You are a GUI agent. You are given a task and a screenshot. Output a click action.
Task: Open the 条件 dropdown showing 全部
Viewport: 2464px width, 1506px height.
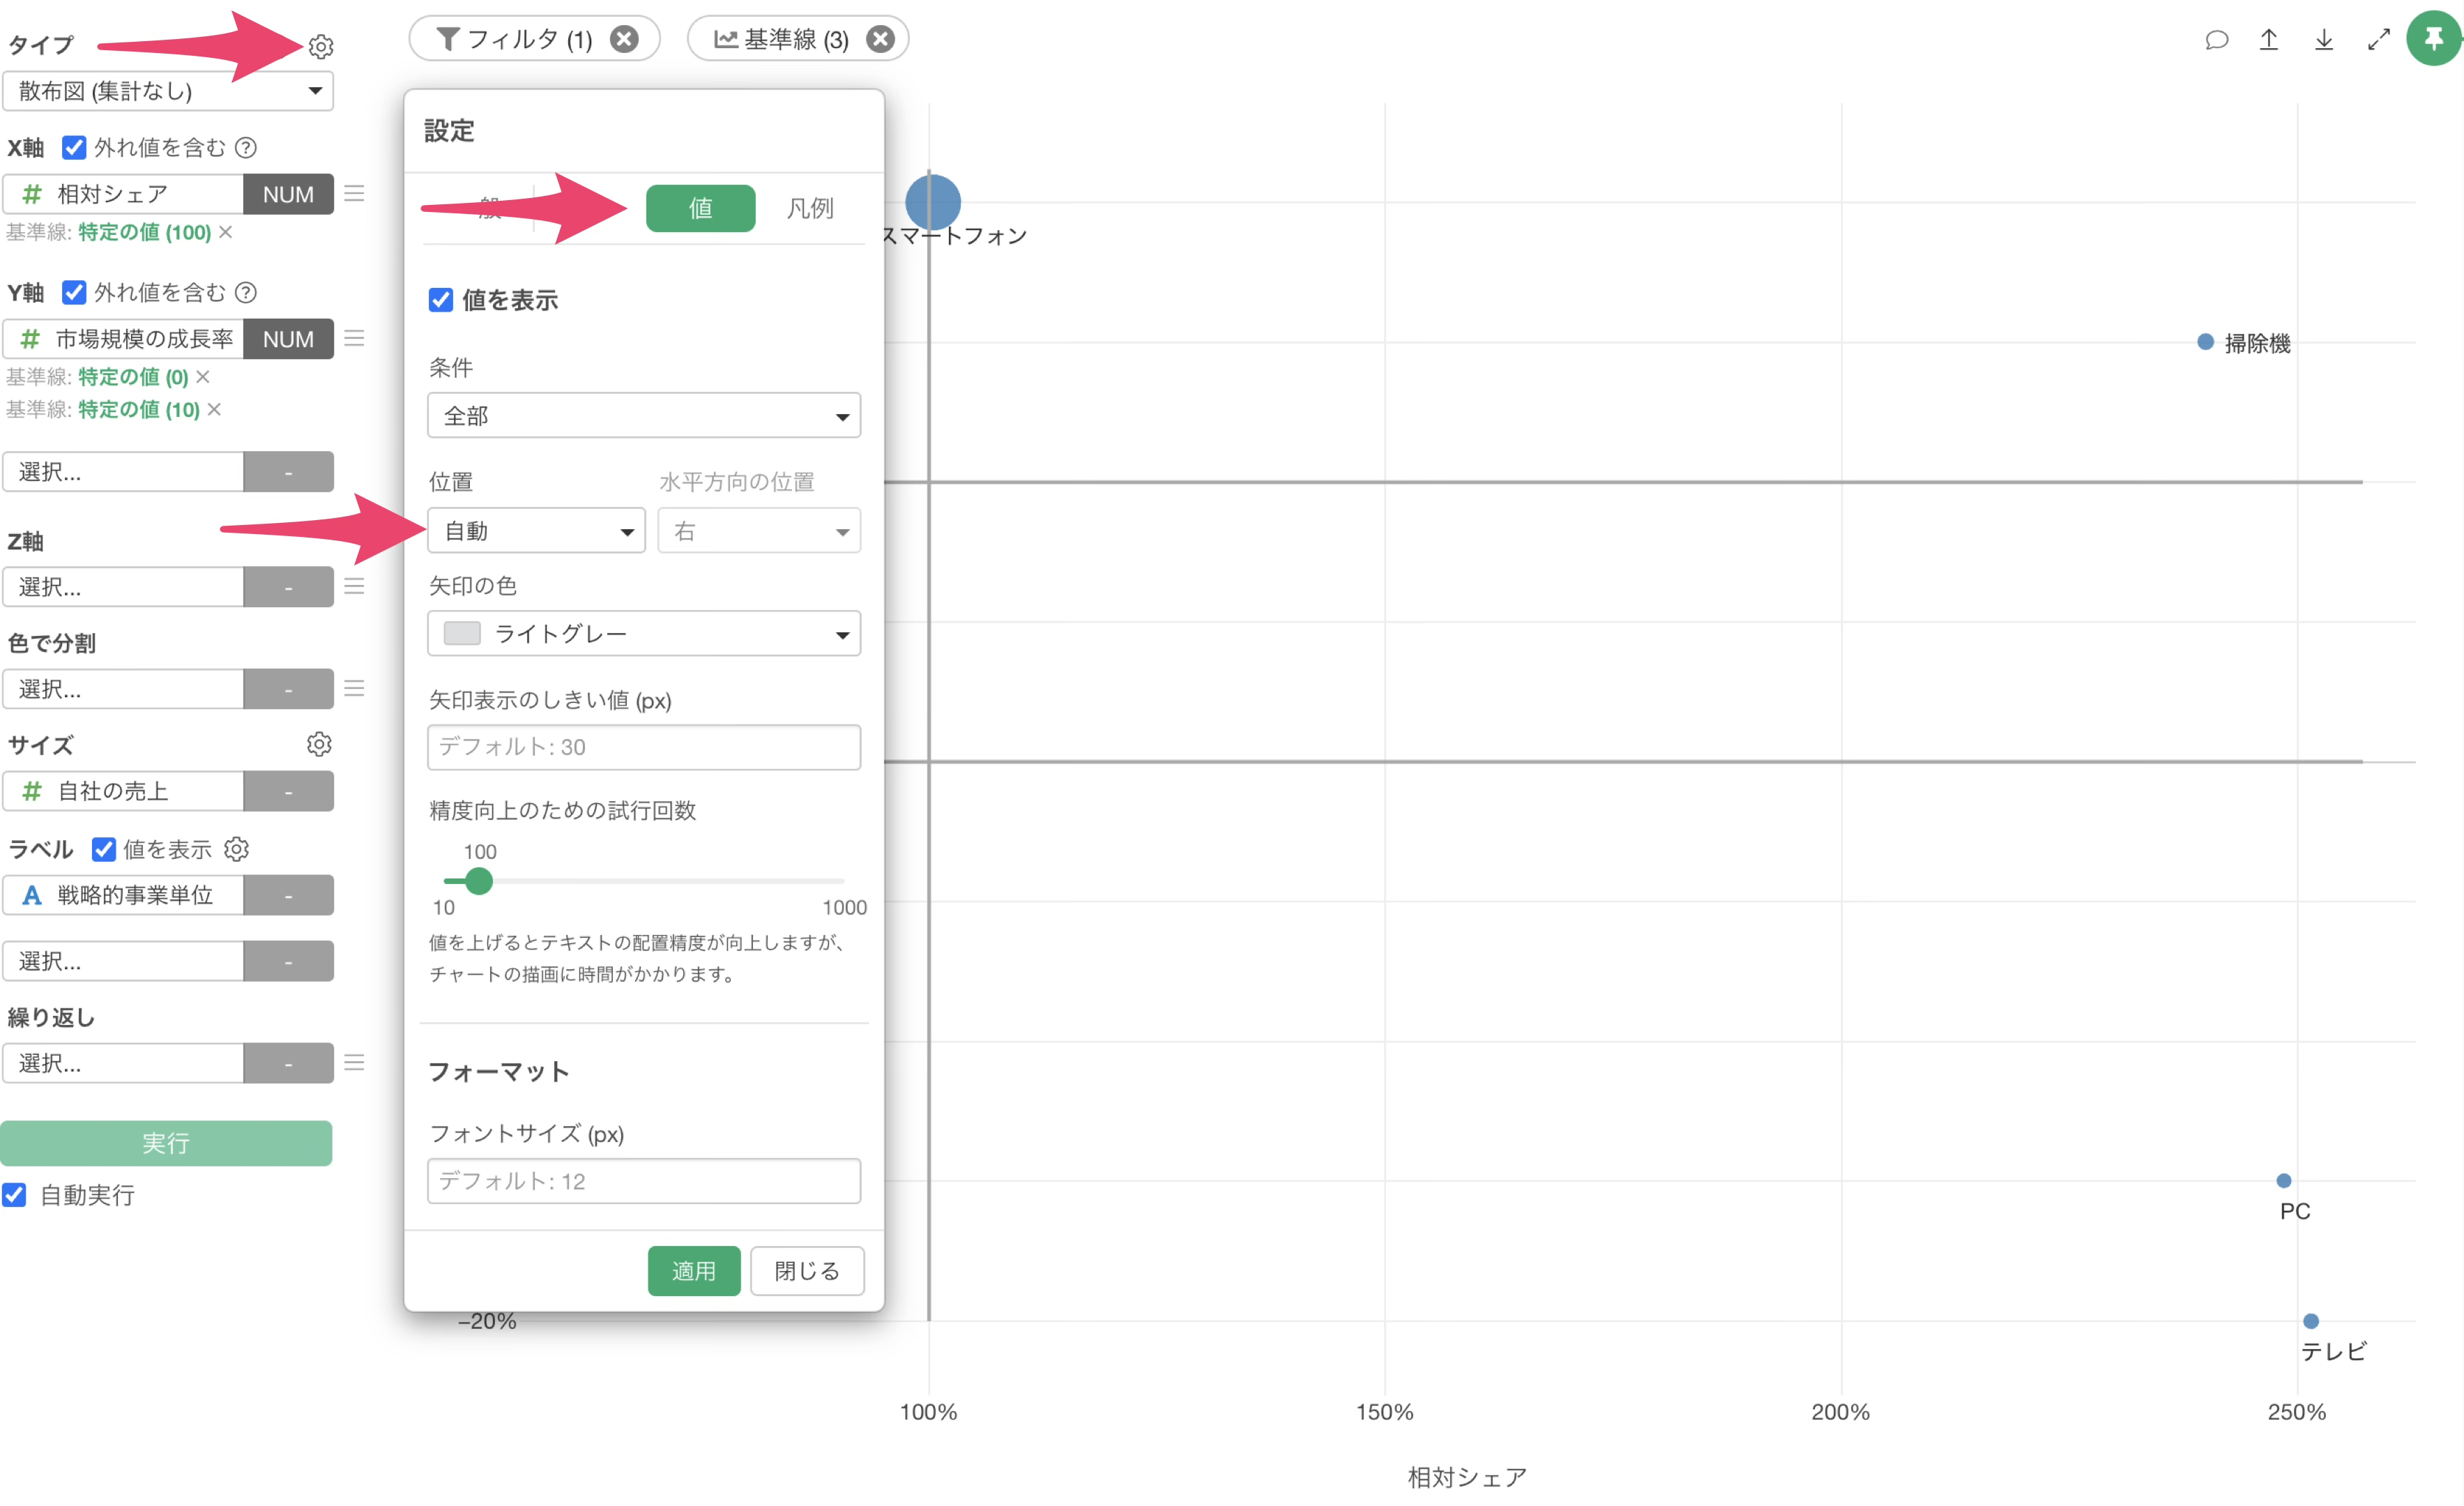(643, 415)
